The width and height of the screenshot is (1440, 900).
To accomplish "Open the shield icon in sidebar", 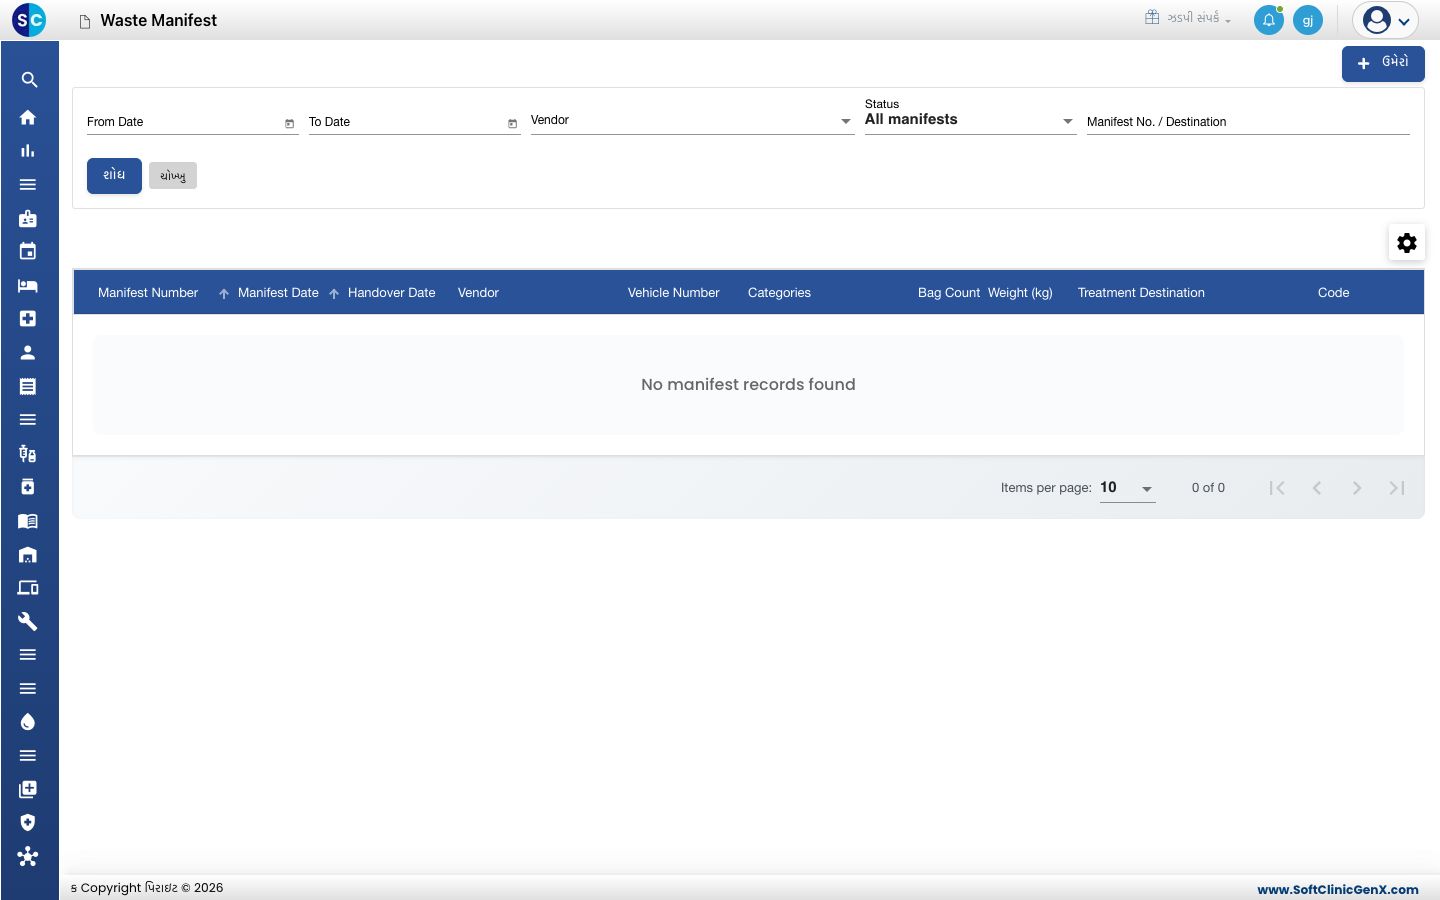I will click(28, 822).
